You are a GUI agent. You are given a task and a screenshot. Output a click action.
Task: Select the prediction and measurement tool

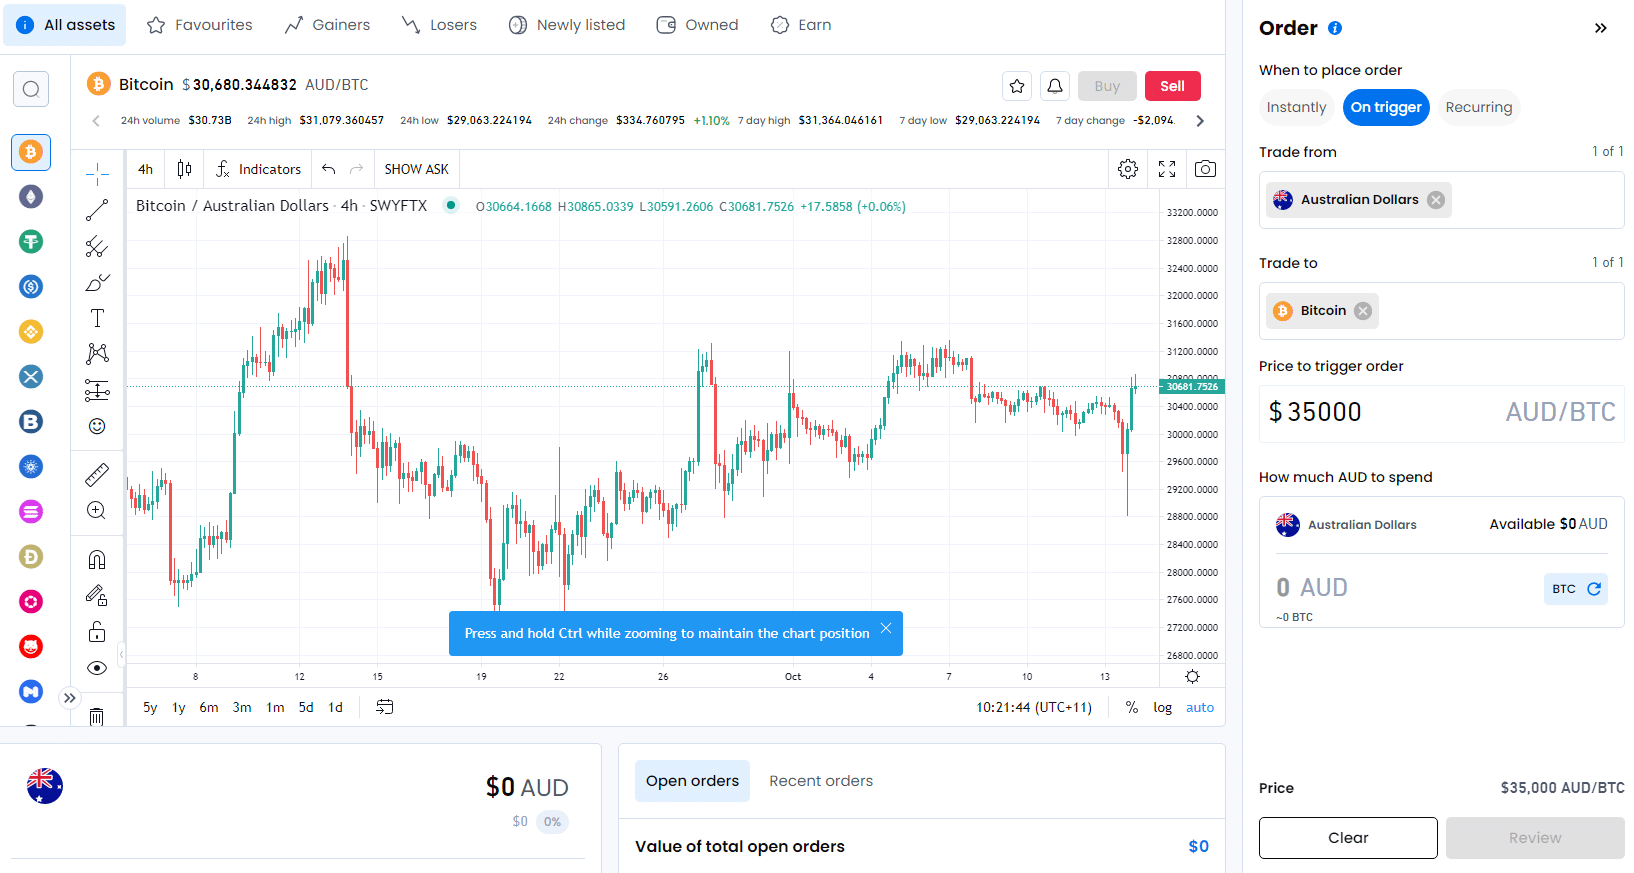pos(97,390)
